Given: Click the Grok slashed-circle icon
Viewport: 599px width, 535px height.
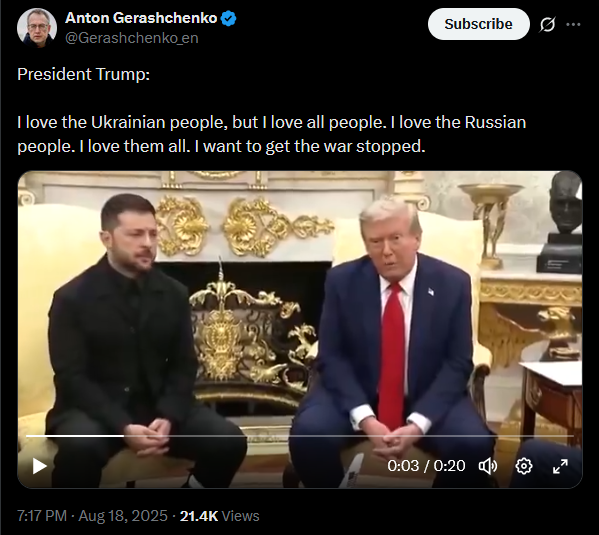Looking at the screenshot, I should tap(547, 24).
